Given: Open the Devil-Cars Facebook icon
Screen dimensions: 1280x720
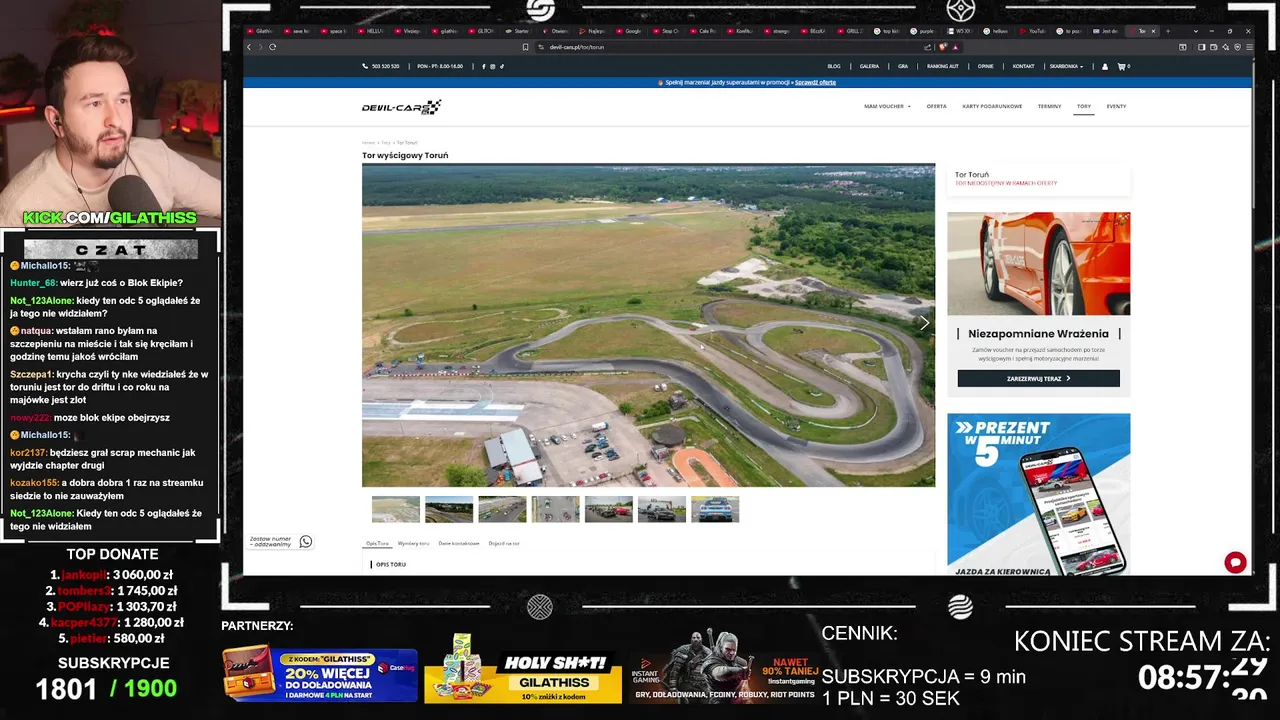Looking at the screenshot, I should [x=483, y=66].
